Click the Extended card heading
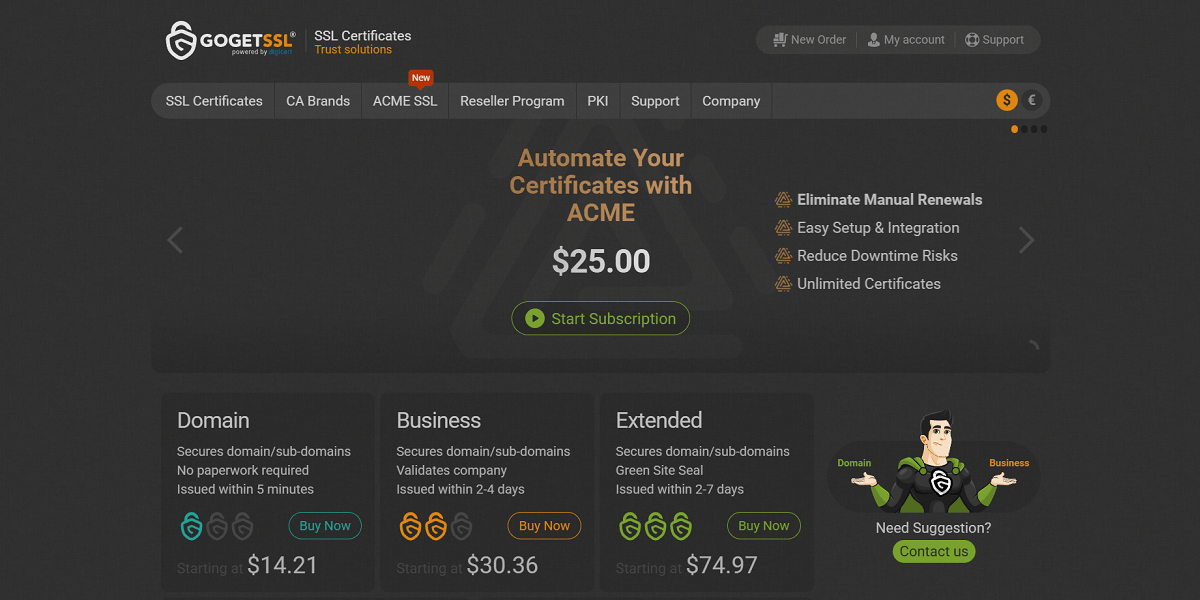 (x=659, y=420)
